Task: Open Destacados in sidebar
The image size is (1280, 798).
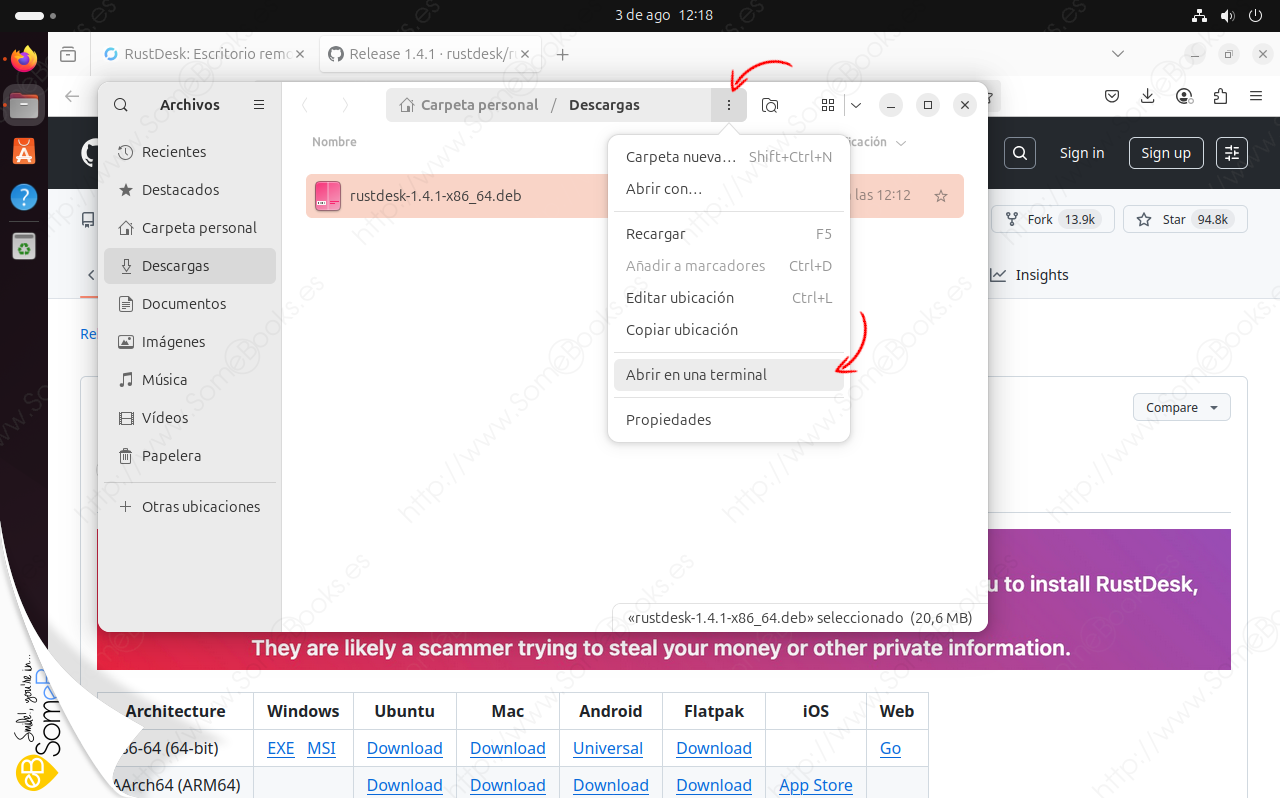Action: [x=190, y=190]
